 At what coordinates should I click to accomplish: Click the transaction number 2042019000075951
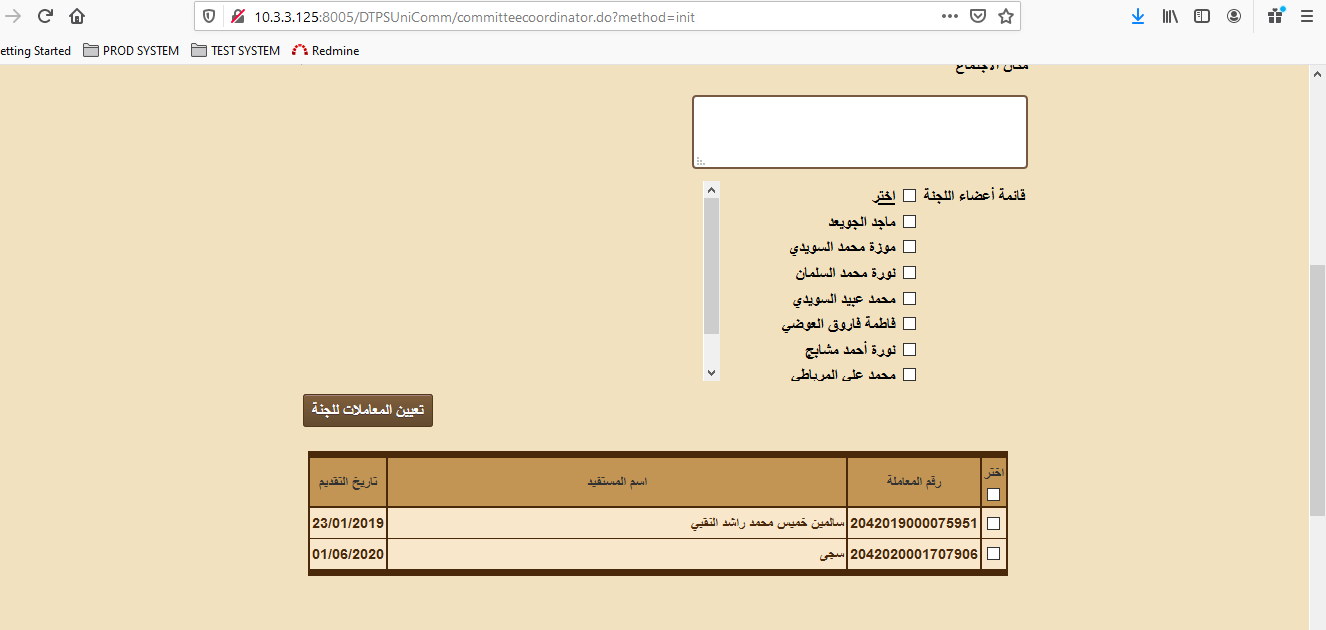tap(914, 523)
